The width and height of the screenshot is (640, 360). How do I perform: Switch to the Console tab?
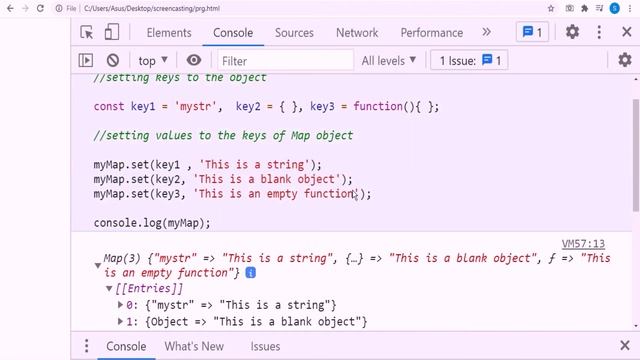[x=233, y=33]
